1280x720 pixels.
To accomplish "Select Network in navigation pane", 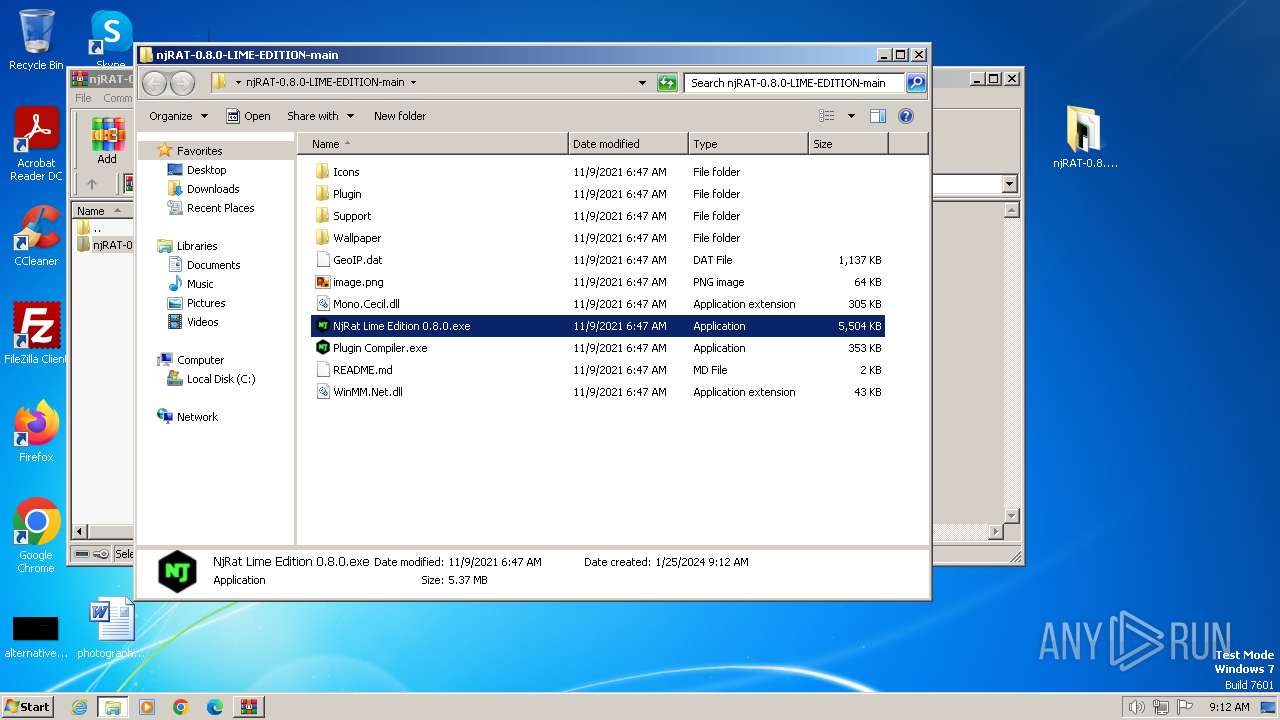I will coord(197,417).
